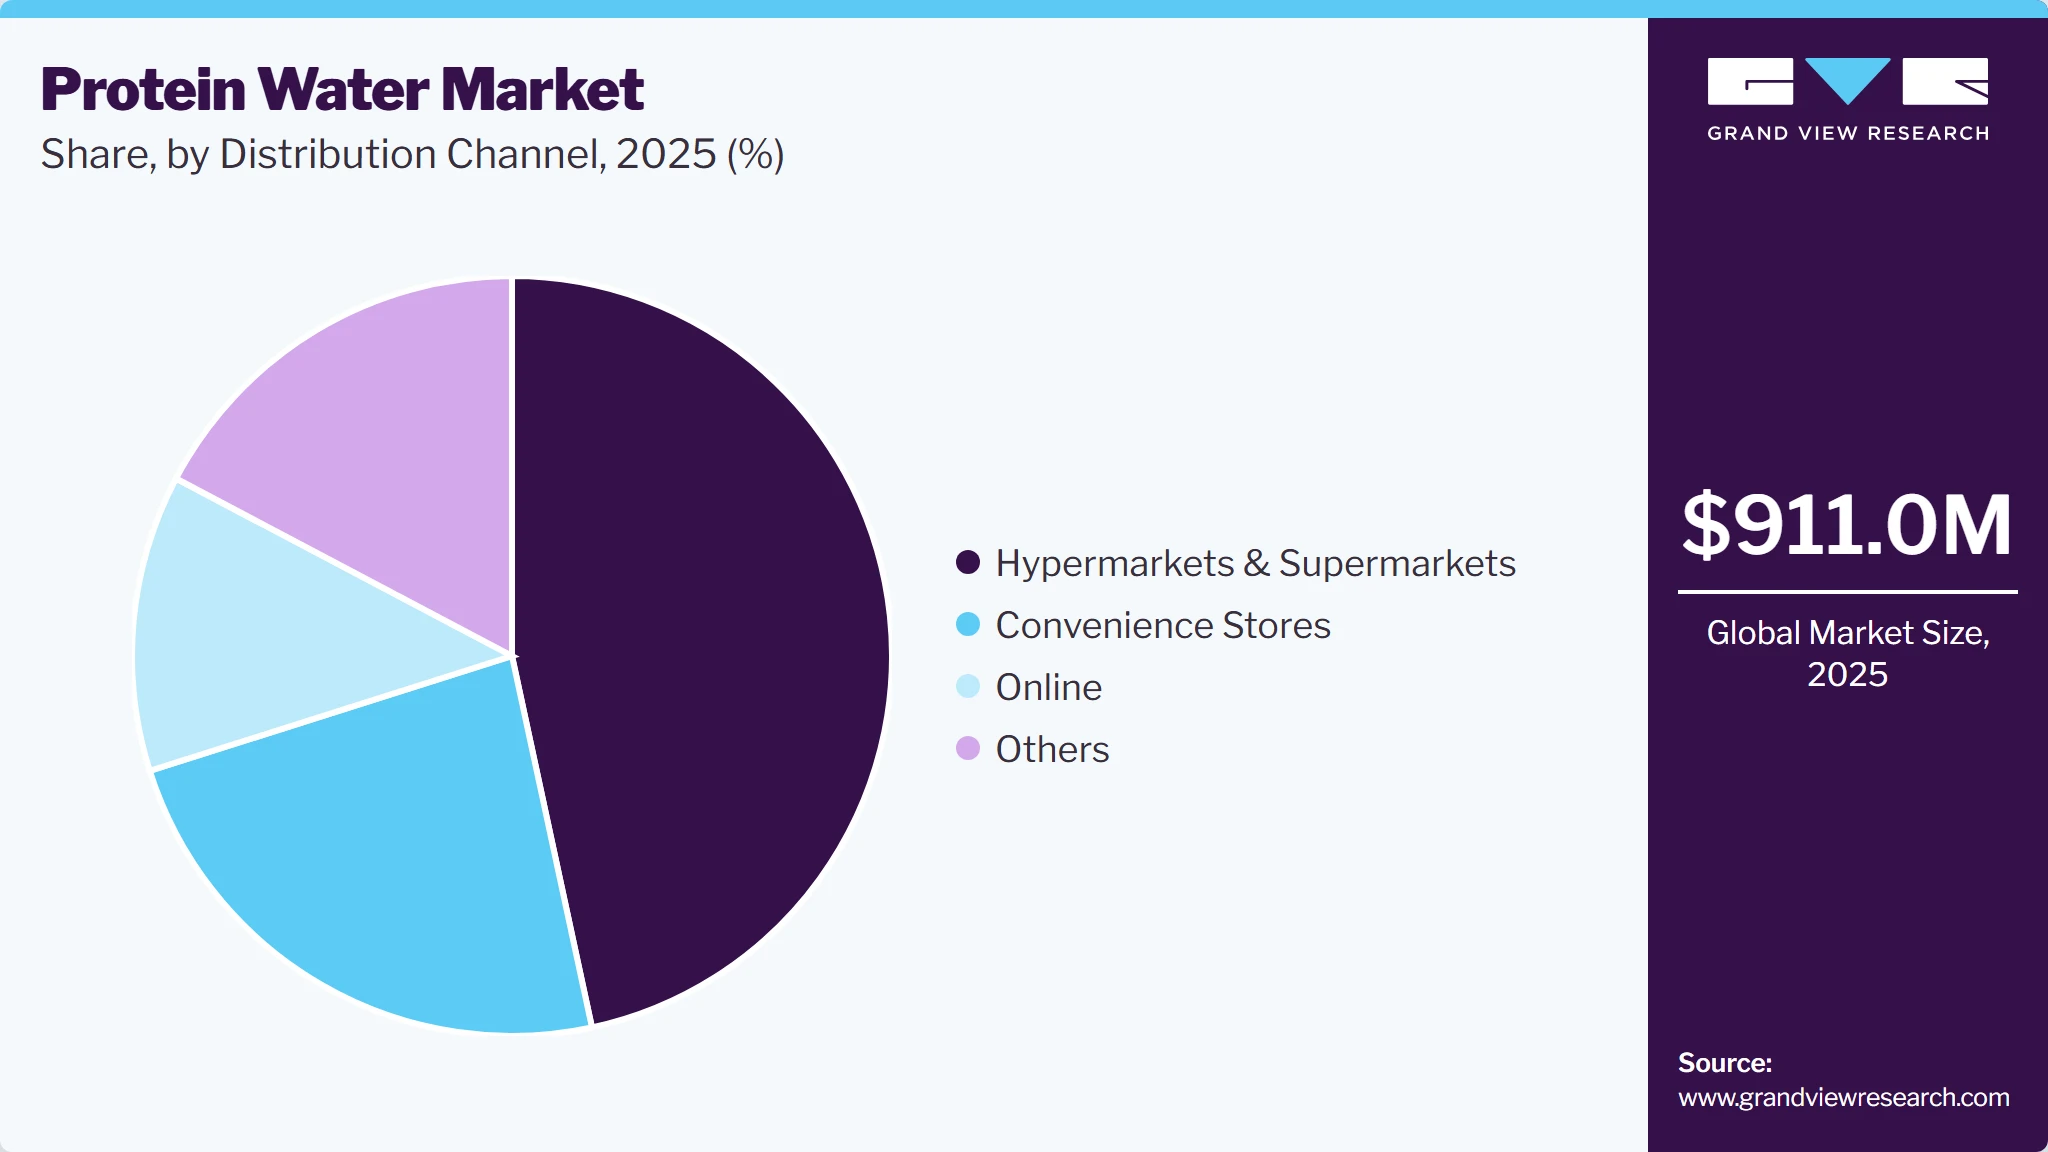The width and height of the screenshot is (2048, 1152).
Task: Select the Others legend label
Action: coord(1052,749)
